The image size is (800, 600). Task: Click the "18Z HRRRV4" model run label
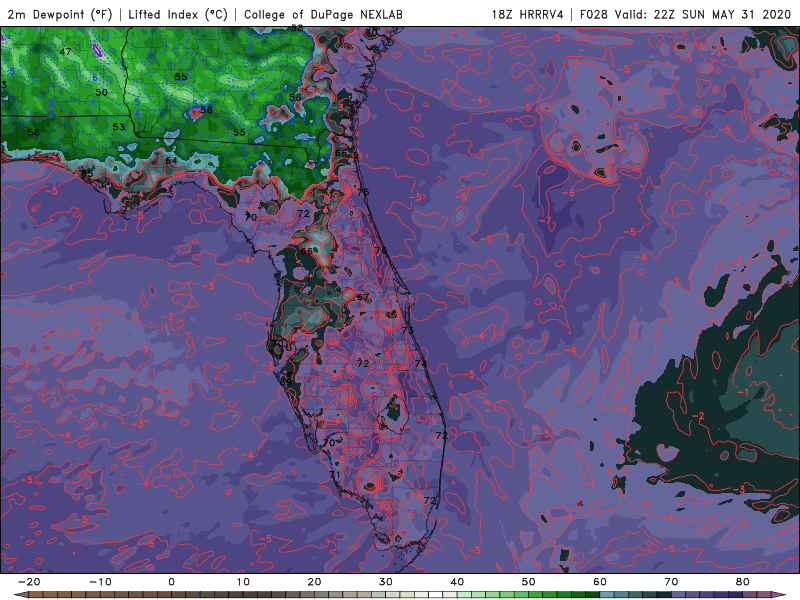pos(527,14)
